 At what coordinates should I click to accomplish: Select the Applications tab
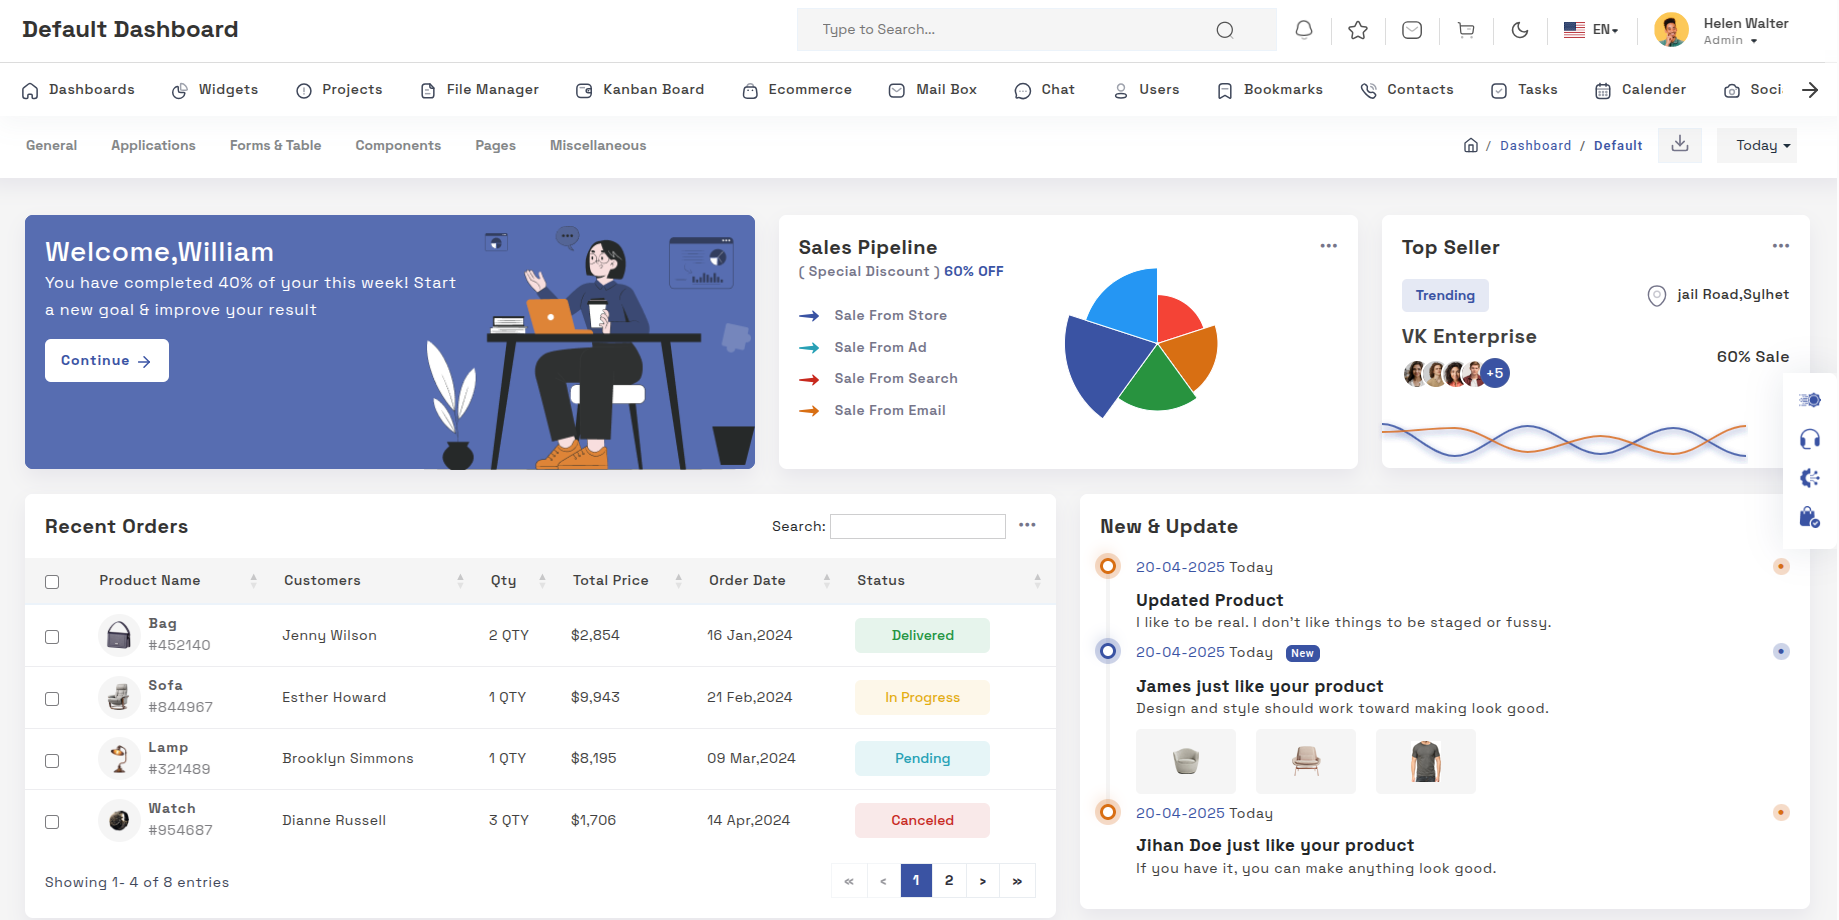pos(153,146)
